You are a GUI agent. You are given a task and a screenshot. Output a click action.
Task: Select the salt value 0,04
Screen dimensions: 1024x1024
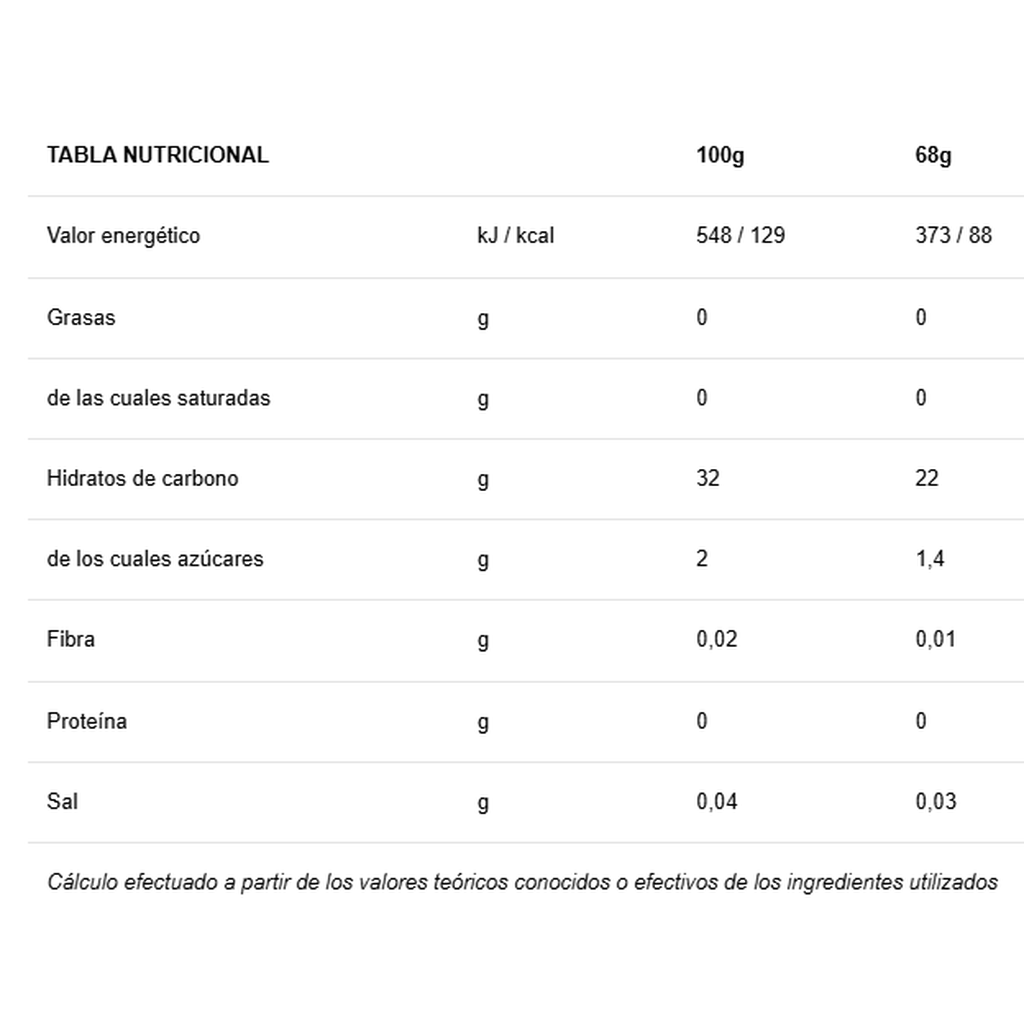coord(716,801)
